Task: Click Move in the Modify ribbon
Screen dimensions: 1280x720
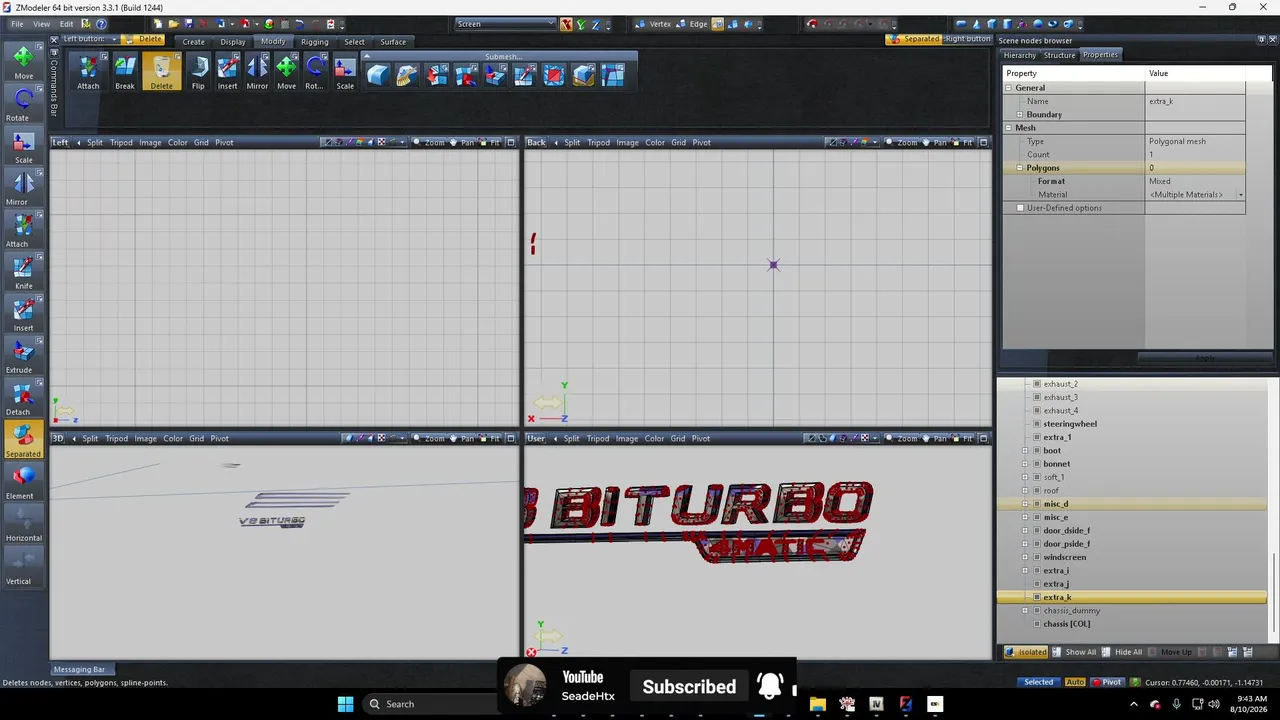Action: [286, 72]
